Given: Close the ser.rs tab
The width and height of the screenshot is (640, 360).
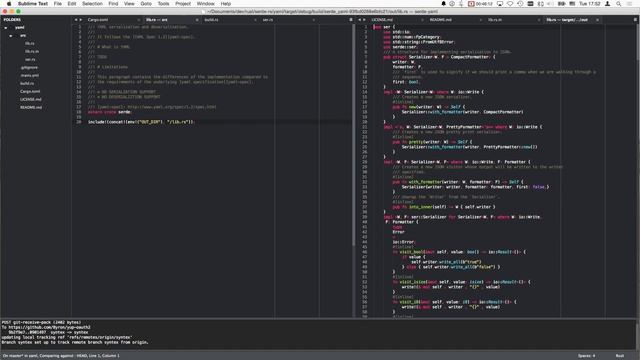Looking at the screenshot, I should coord(314,20).
